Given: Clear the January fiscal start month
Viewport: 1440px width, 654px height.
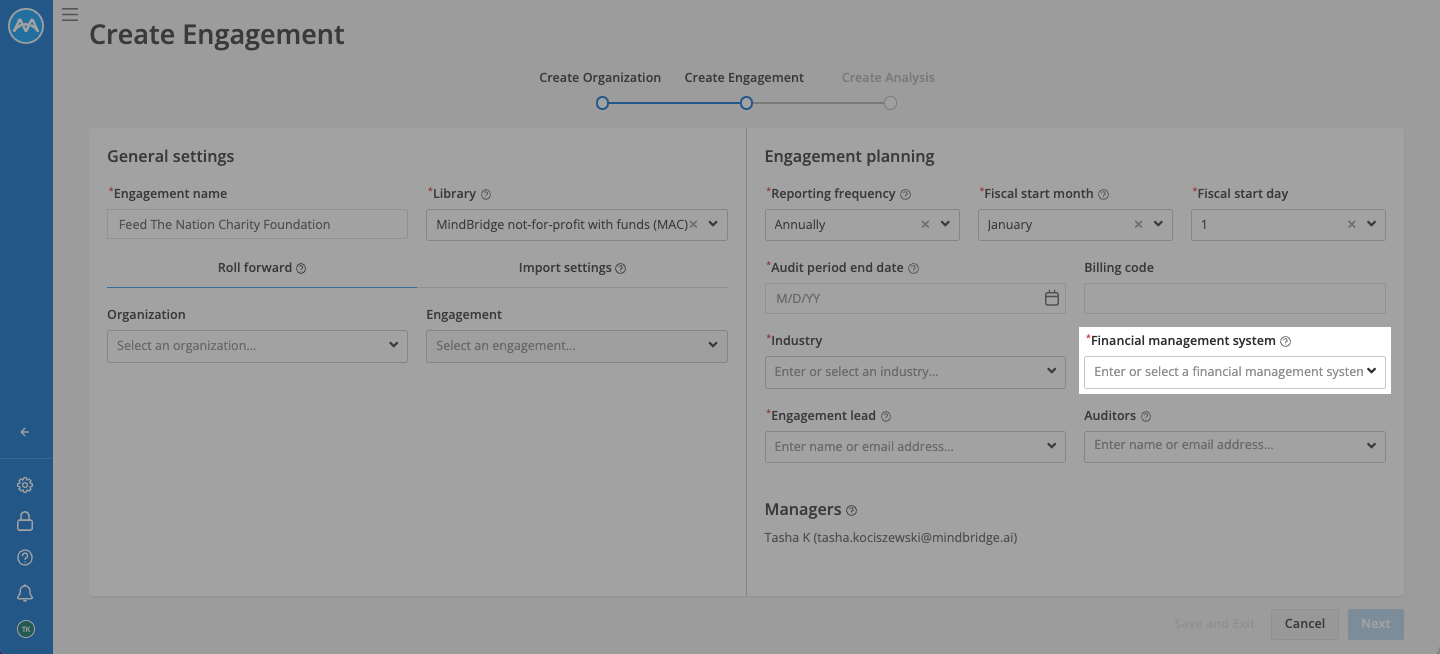Looking at the screenshot, I should (1138, 224).
